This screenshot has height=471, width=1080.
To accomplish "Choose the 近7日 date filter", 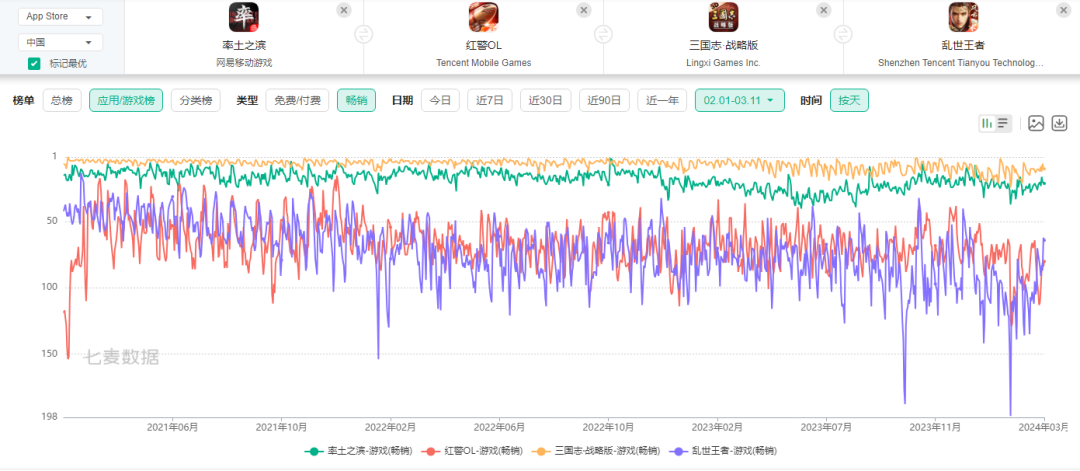I will (490, 101).
